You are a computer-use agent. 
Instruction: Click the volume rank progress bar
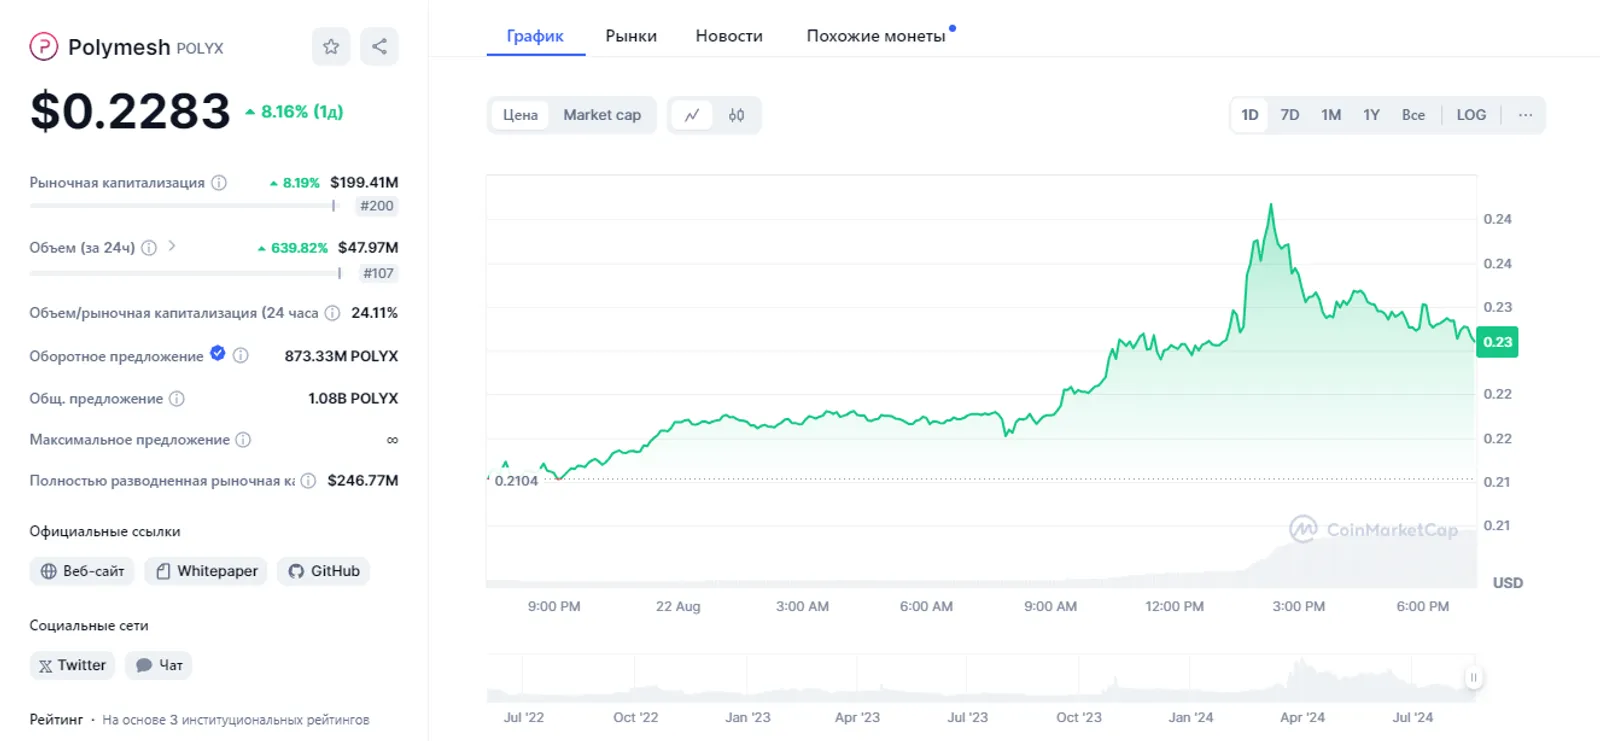[186, 273]
